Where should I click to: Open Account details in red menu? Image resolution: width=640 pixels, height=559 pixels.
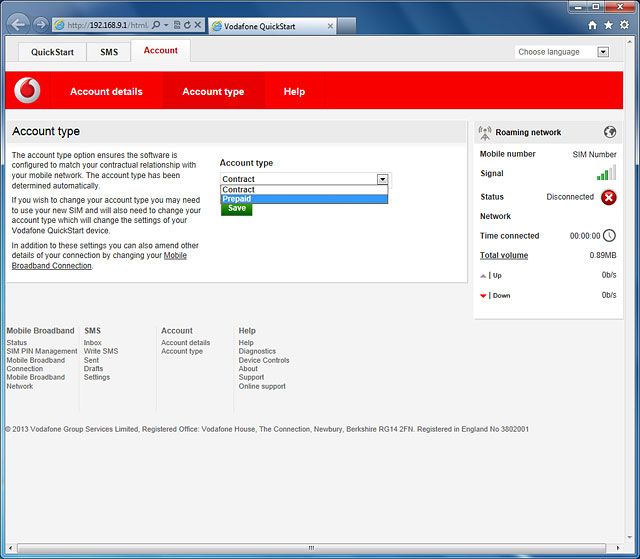[106, 91]
